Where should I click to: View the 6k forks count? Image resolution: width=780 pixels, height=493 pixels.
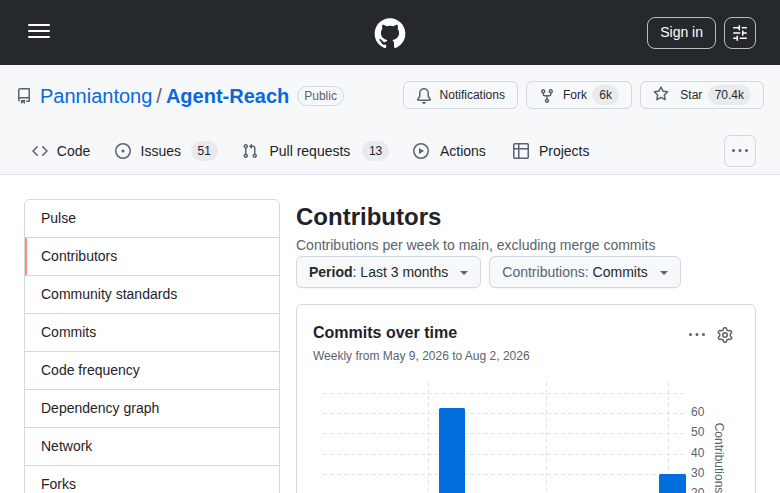605,95
